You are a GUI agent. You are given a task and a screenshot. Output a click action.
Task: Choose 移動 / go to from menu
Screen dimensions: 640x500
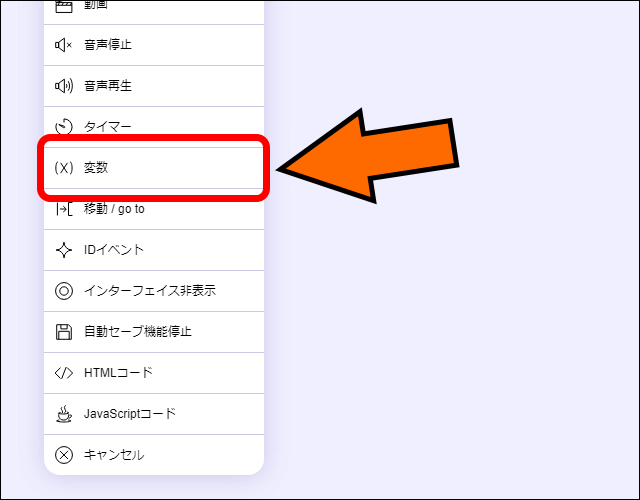pos(154,209)
